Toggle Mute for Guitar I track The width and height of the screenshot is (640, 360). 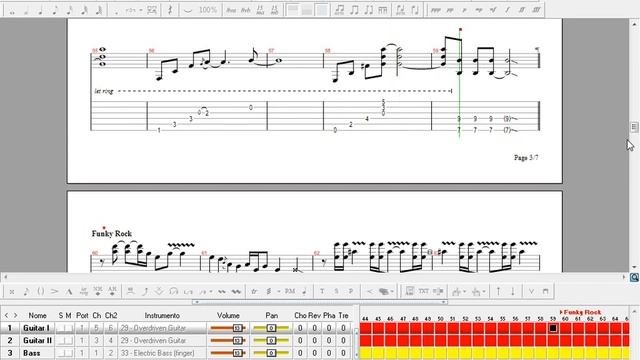pyautogui.click(x=69, y=328)
